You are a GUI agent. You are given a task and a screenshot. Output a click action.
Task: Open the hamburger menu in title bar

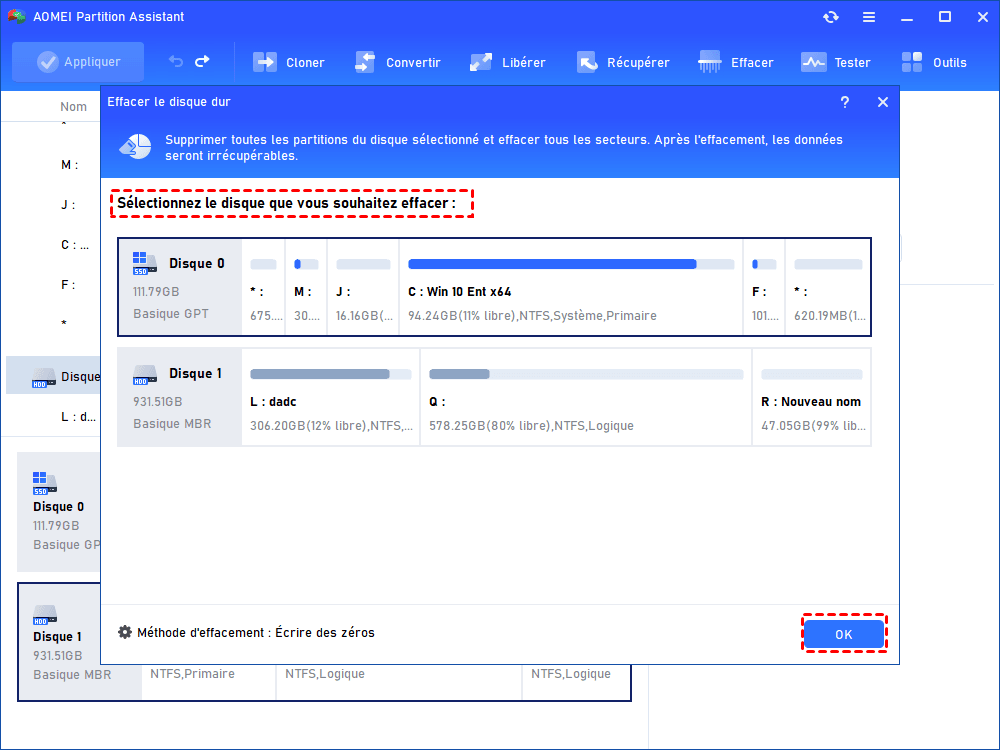click(869, 17)
